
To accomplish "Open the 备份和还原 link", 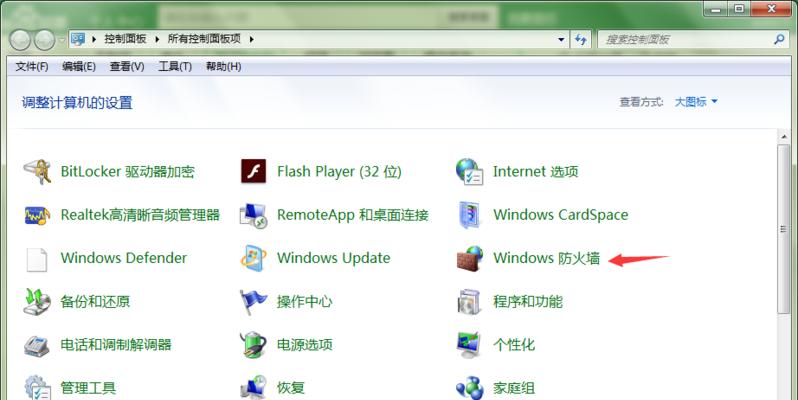I will coord(95,302).
